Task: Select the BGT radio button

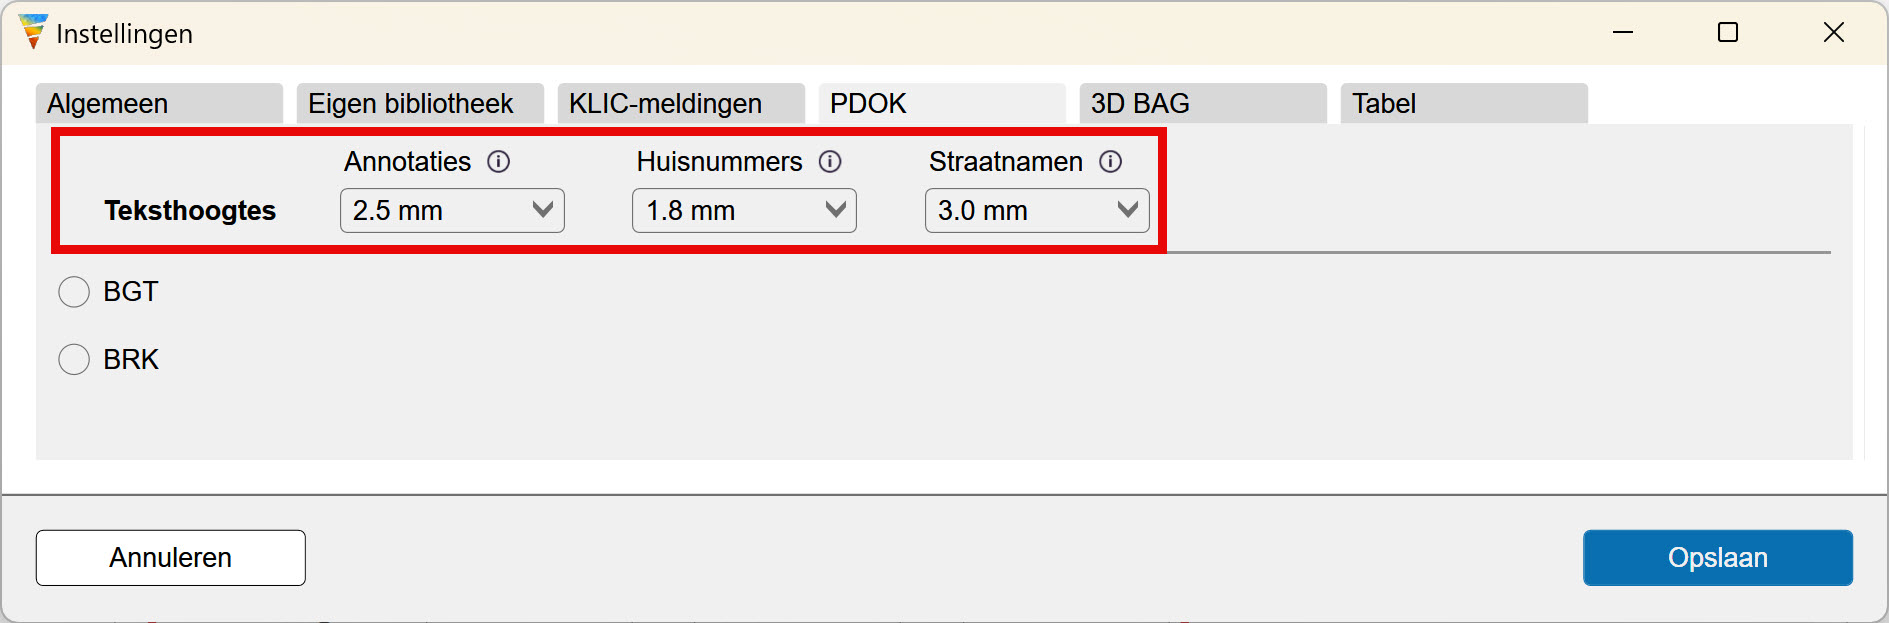Action: (x=74, y=292)
